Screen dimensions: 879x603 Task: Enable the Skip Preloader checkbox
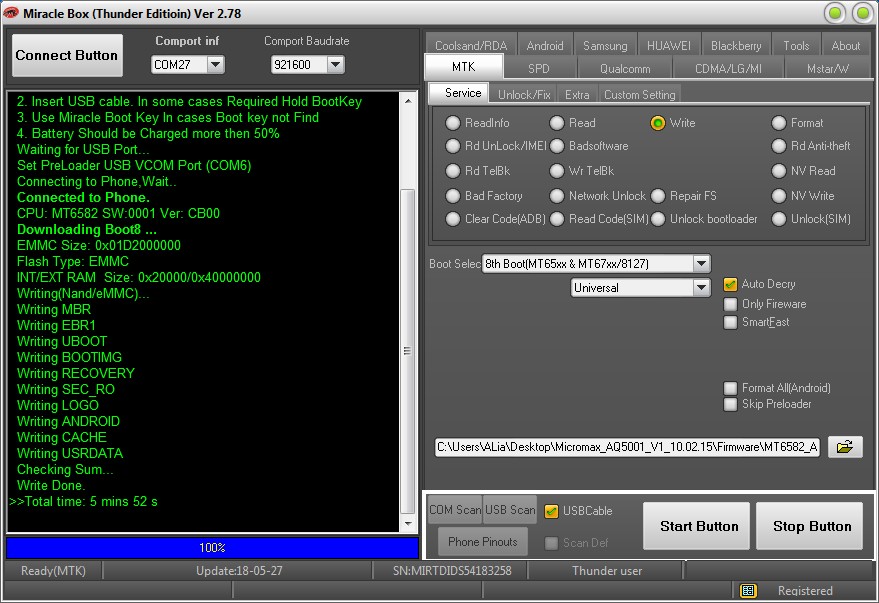[730, 404]
